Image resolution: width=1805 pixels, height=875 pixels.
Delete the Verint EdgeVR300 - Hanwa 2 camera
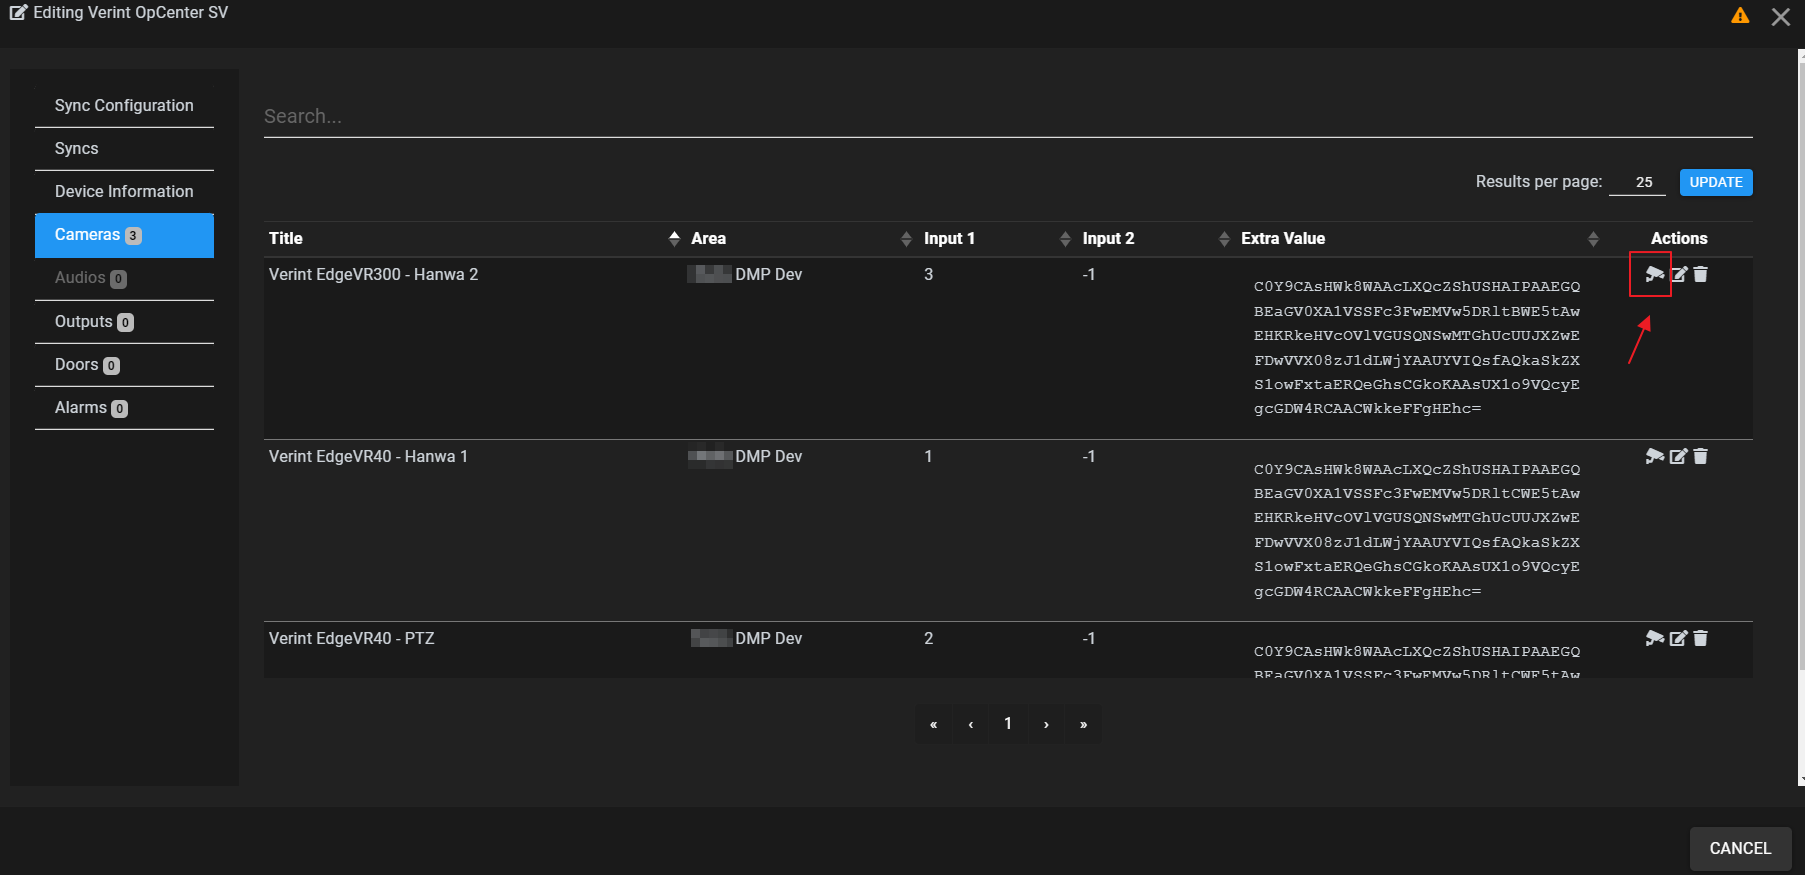click(x=1701, y=274)
